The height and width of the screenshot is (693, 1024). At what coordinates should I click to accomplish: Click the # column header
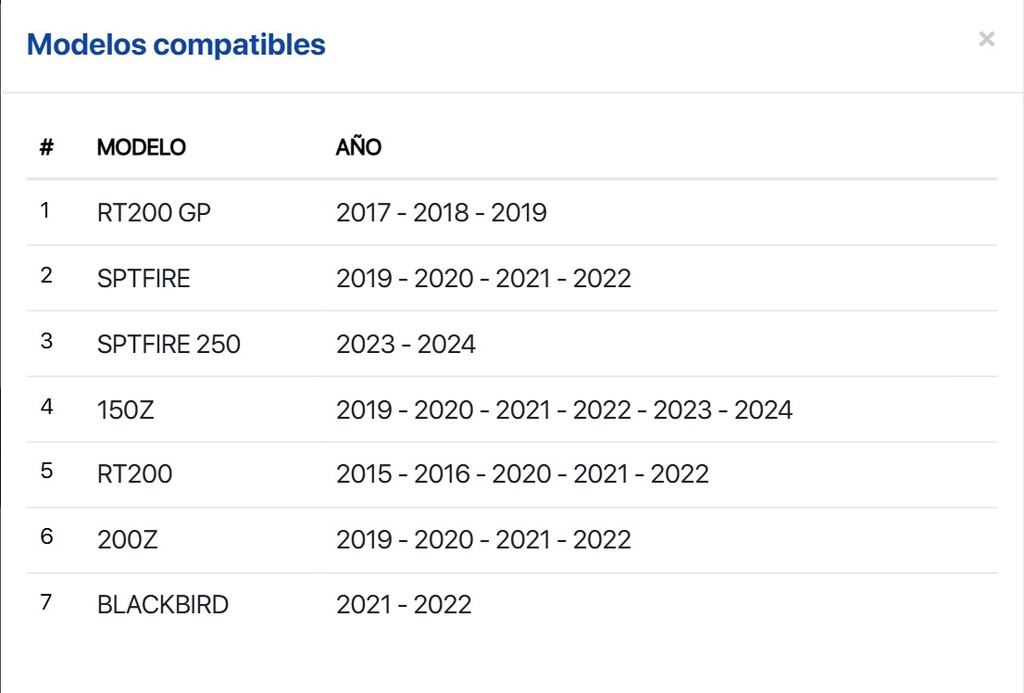click(x=46, y=147)
